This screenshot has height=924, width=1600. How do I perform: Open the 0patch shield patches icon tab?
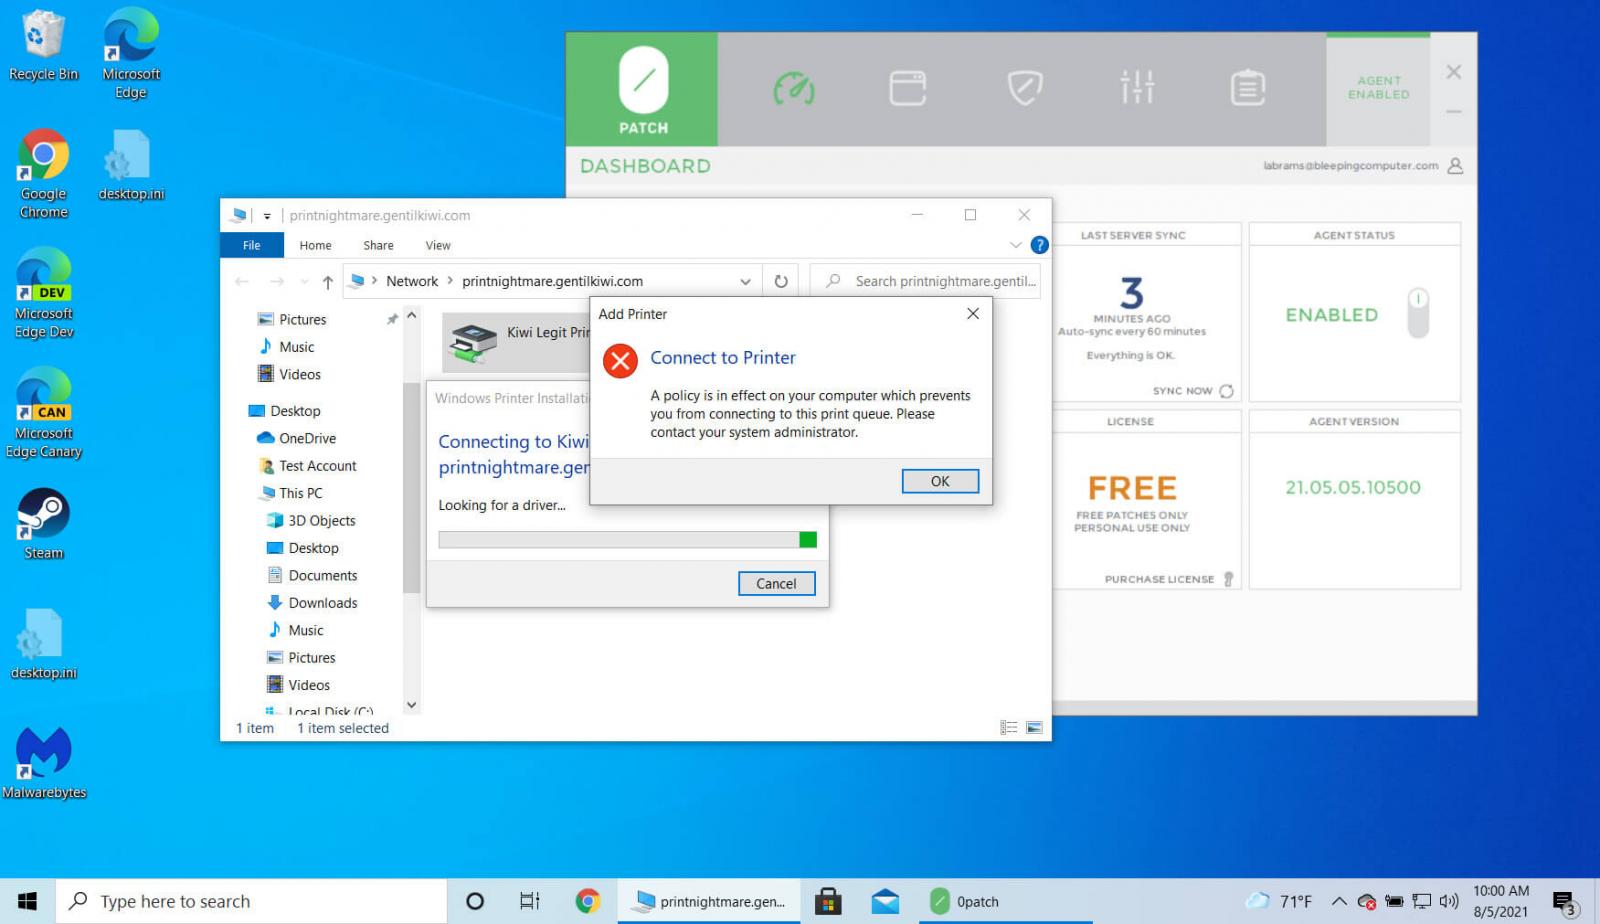click(1024, 88)
